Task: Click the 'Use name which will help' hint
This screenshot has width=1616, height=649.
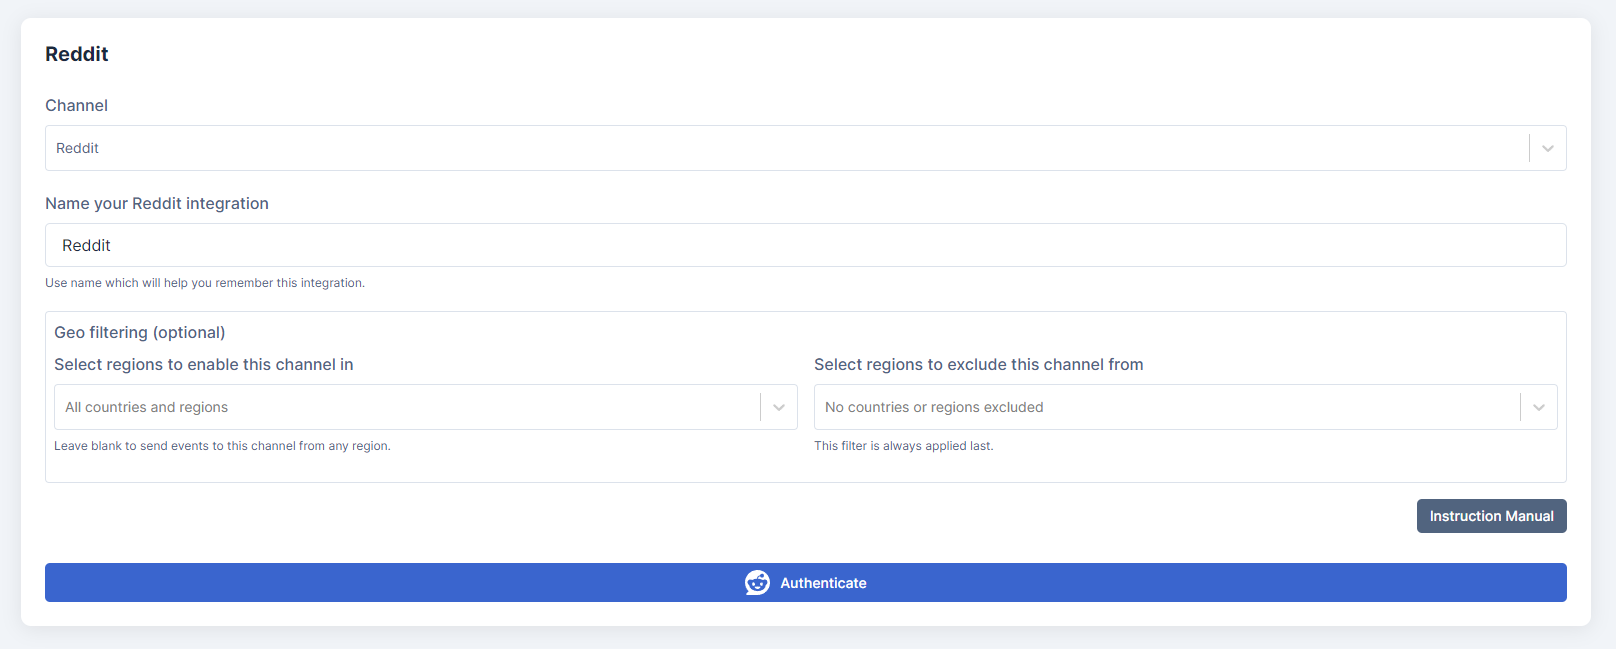Action: [205, 283]
